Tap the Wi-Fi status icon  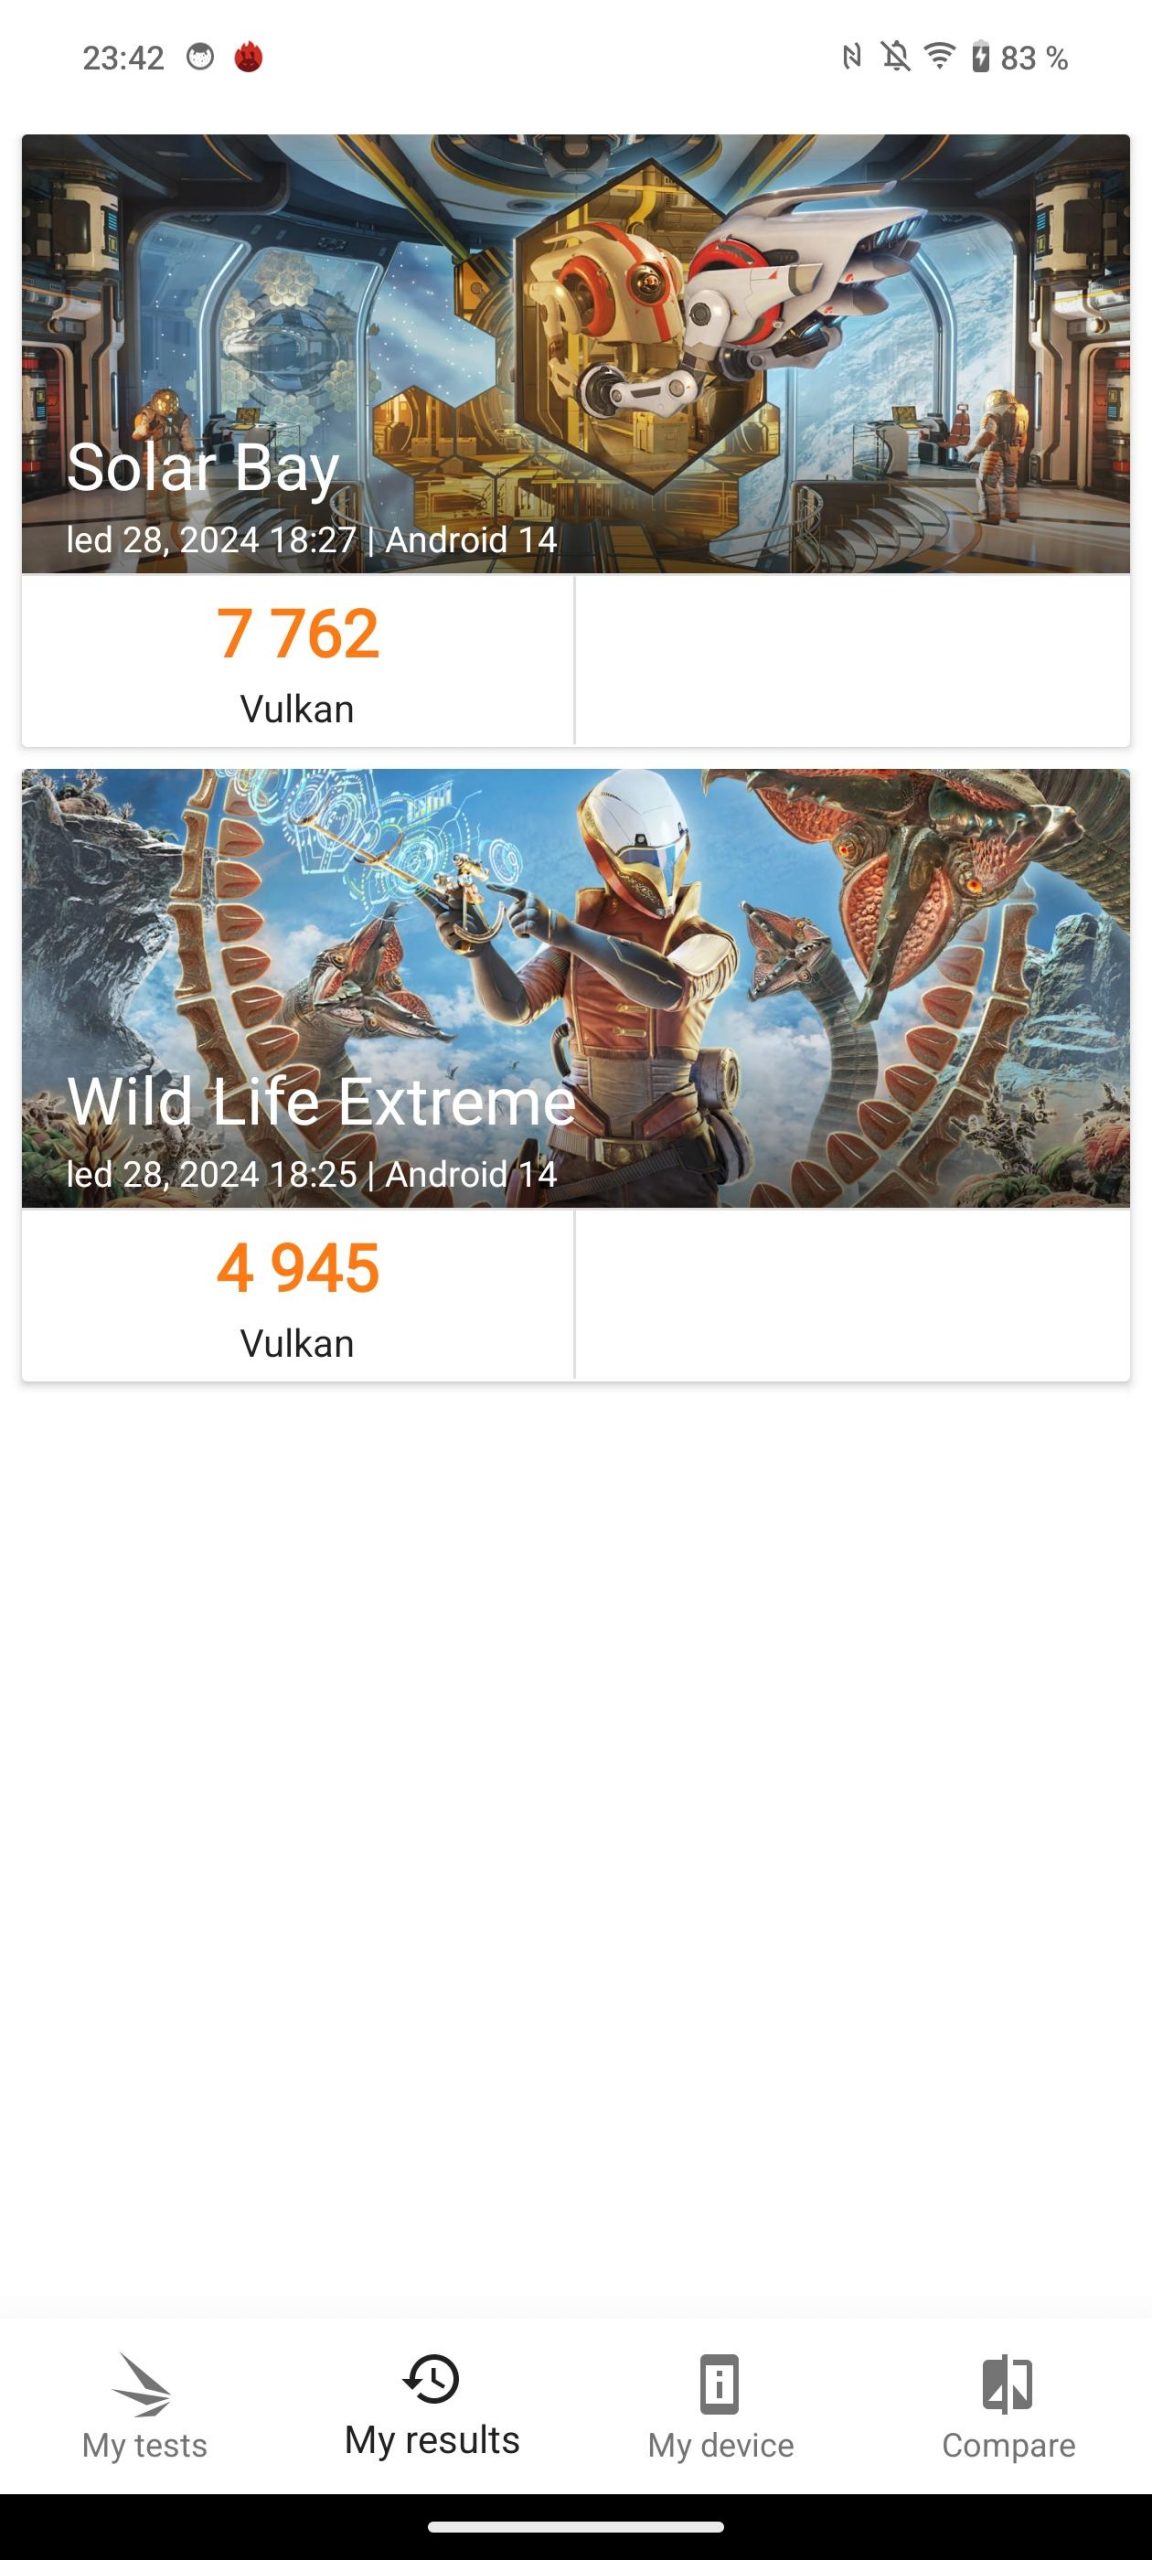tap(939, 56)
